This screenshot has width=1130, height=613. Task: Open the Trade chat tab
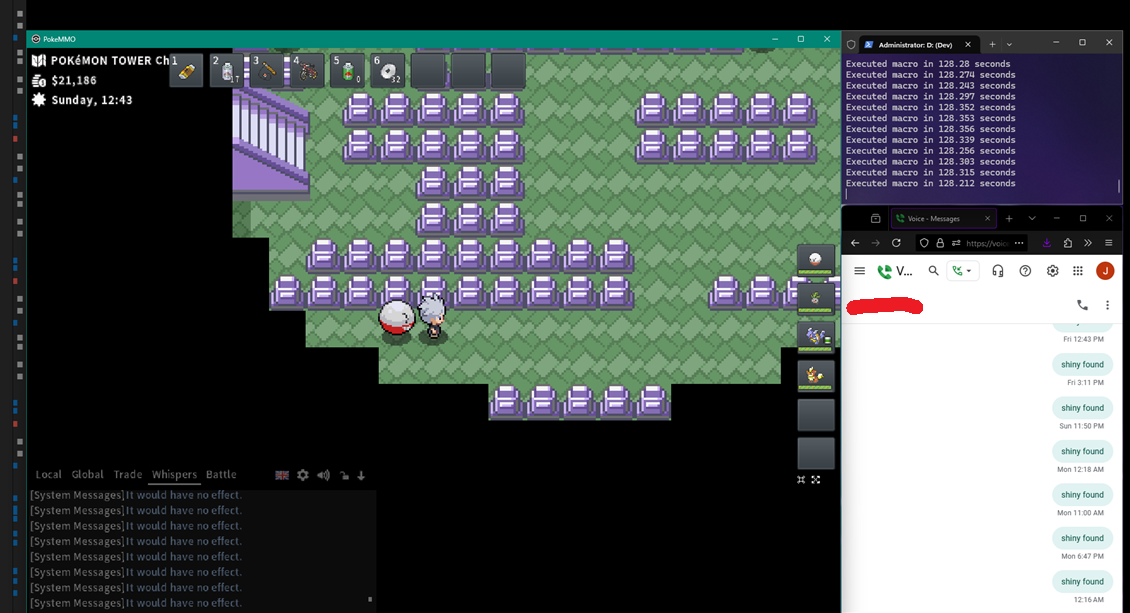[128, 475]
